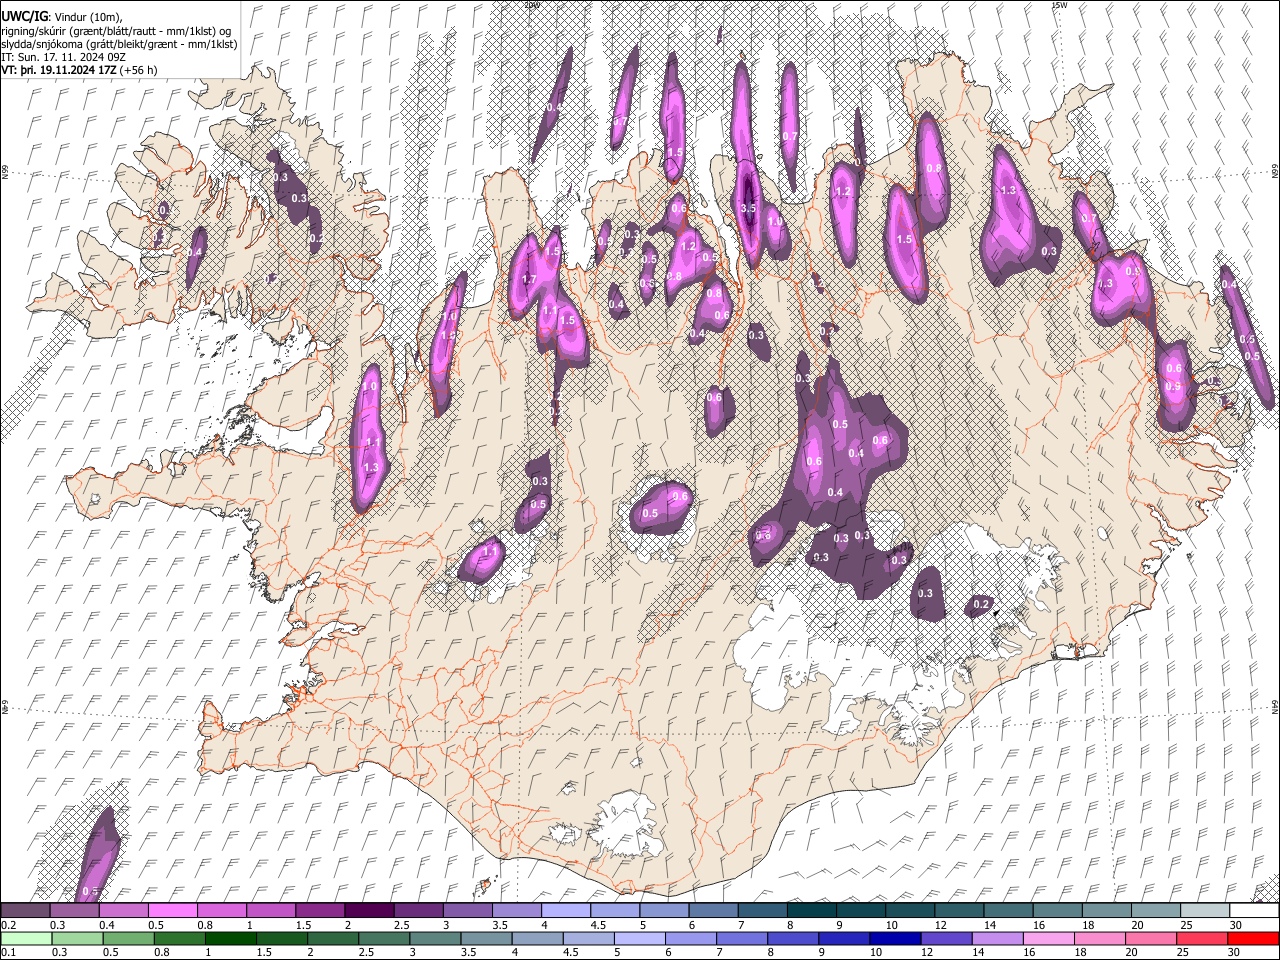Image resolution: width=1280 pixels, height=960 pixels.
Task: Click the 30 label under upper legend row
Action: [x=1236, y=925]
